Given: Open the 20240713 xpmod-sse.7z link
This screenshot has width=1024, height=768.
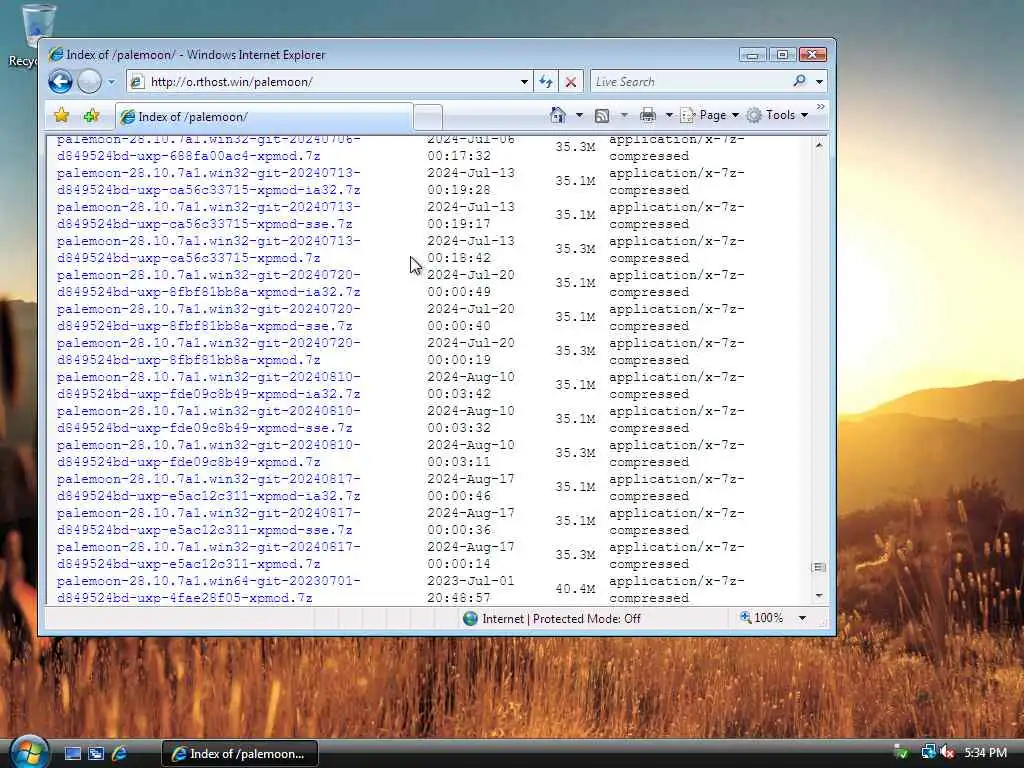Looking at the screenshot, I should [208, 216].
